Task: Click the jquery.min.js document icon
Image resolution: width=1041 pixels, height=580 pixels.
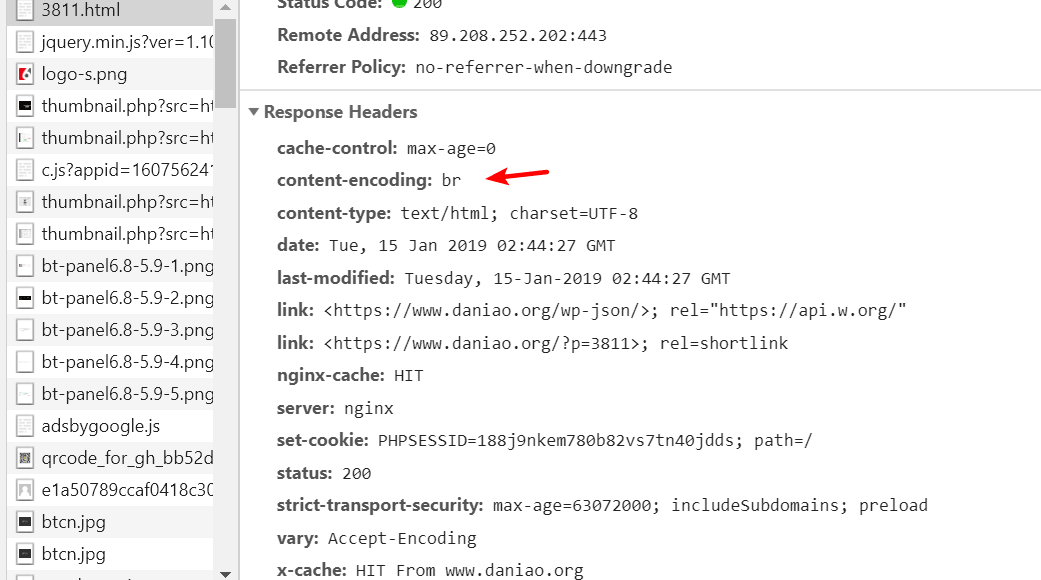Action: pos(25,42)
